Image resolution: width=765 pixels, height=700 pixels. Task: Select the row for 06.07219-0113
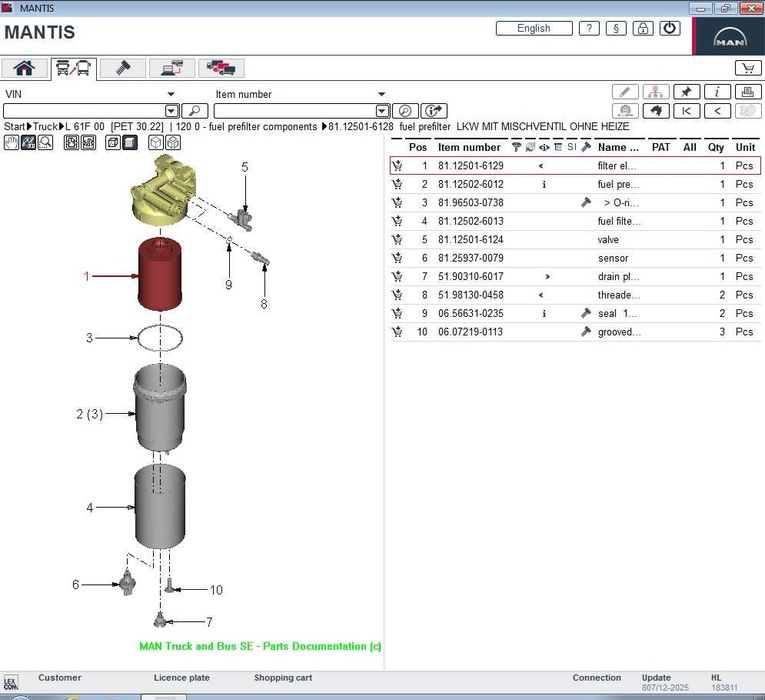tap(575, 332)
